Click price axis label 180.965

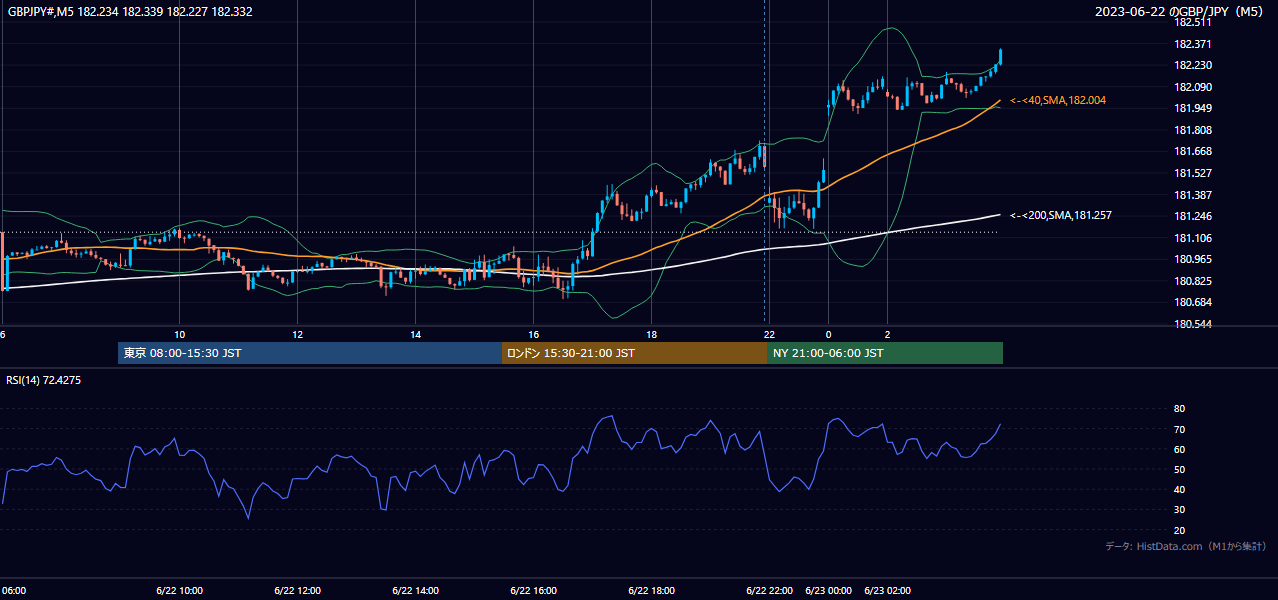pos(1192,259)
